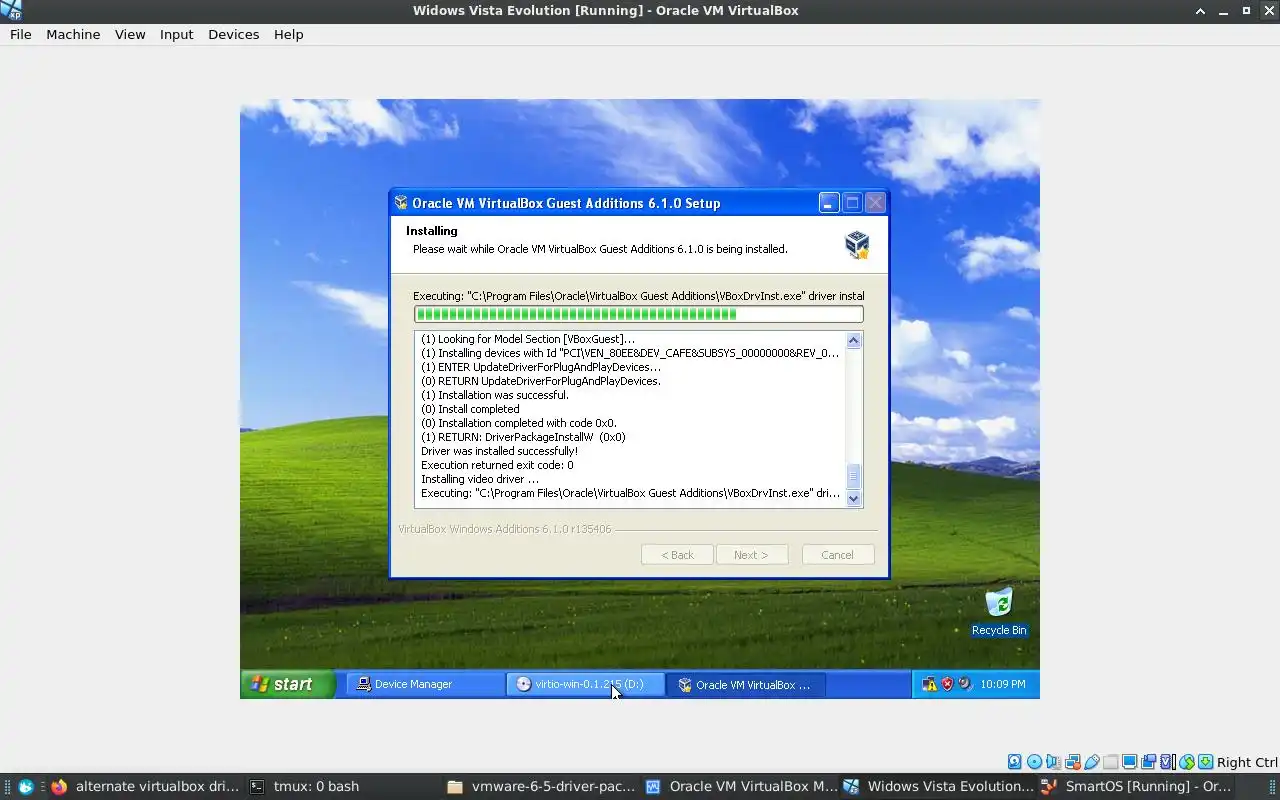Click the Windows XP start button
This screenshot has height=800, width=1280.
coord(287,684)
